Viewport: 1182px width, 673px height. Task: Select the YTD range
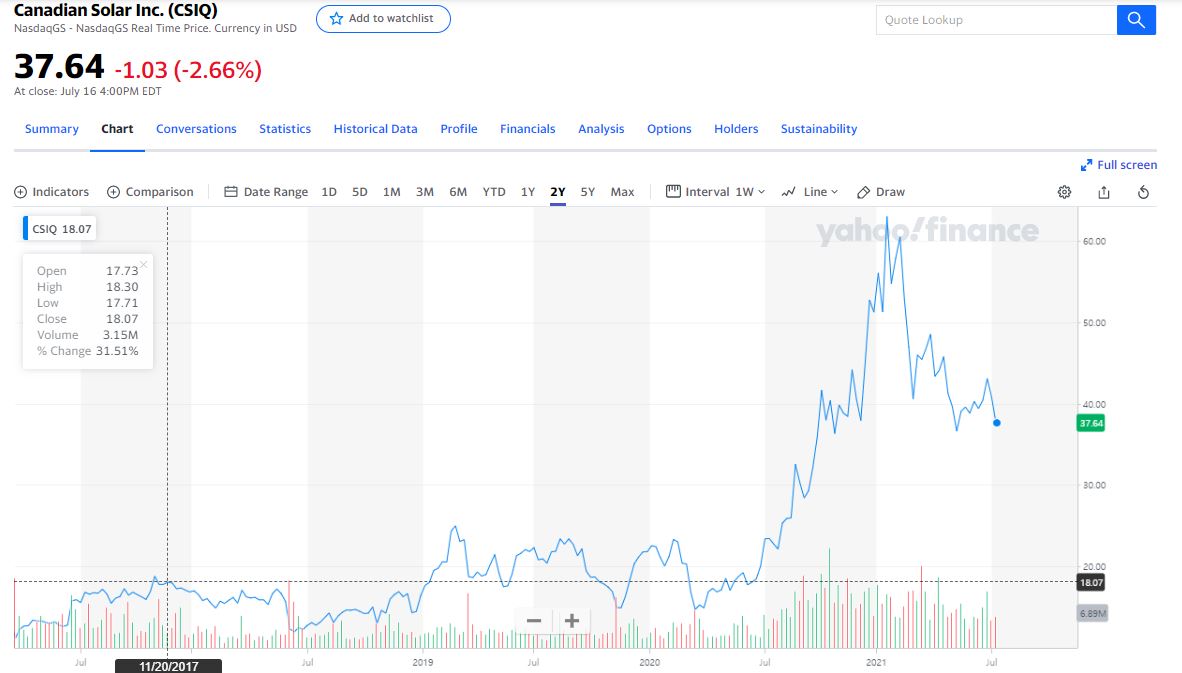[494, 192]
